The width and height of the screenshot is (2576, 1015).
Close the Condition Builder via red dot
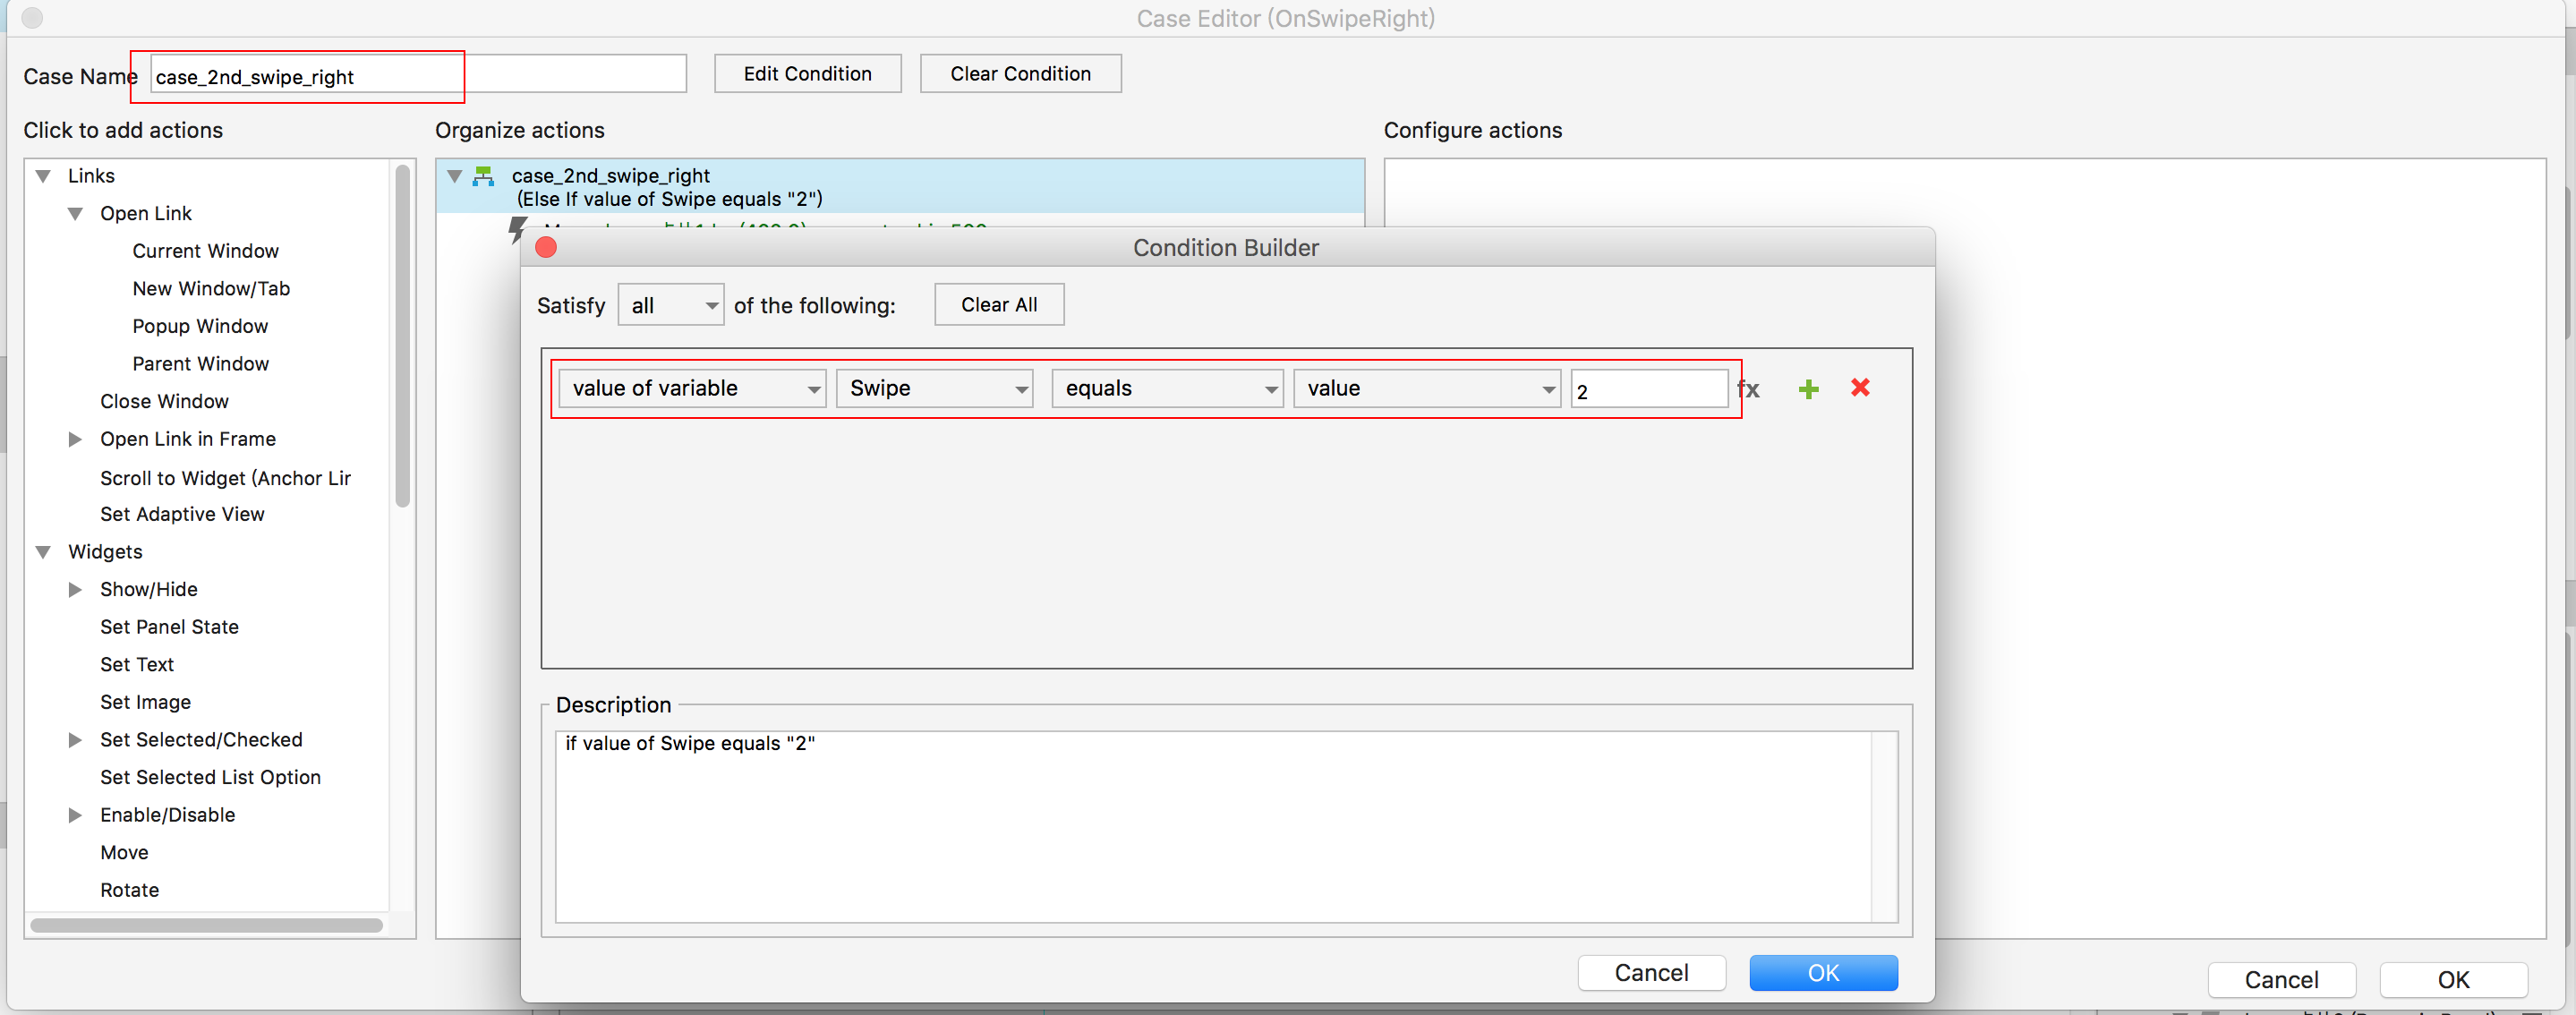[546, 247]
